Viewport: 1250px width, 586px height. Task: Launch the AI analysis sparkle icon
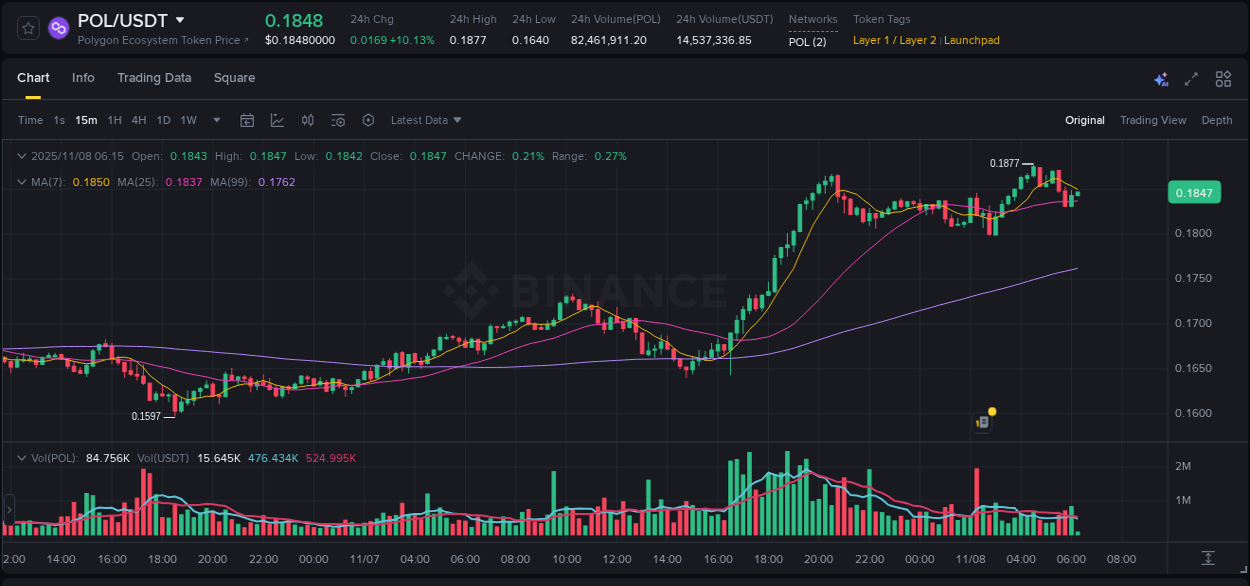(x=1160, y=77)
